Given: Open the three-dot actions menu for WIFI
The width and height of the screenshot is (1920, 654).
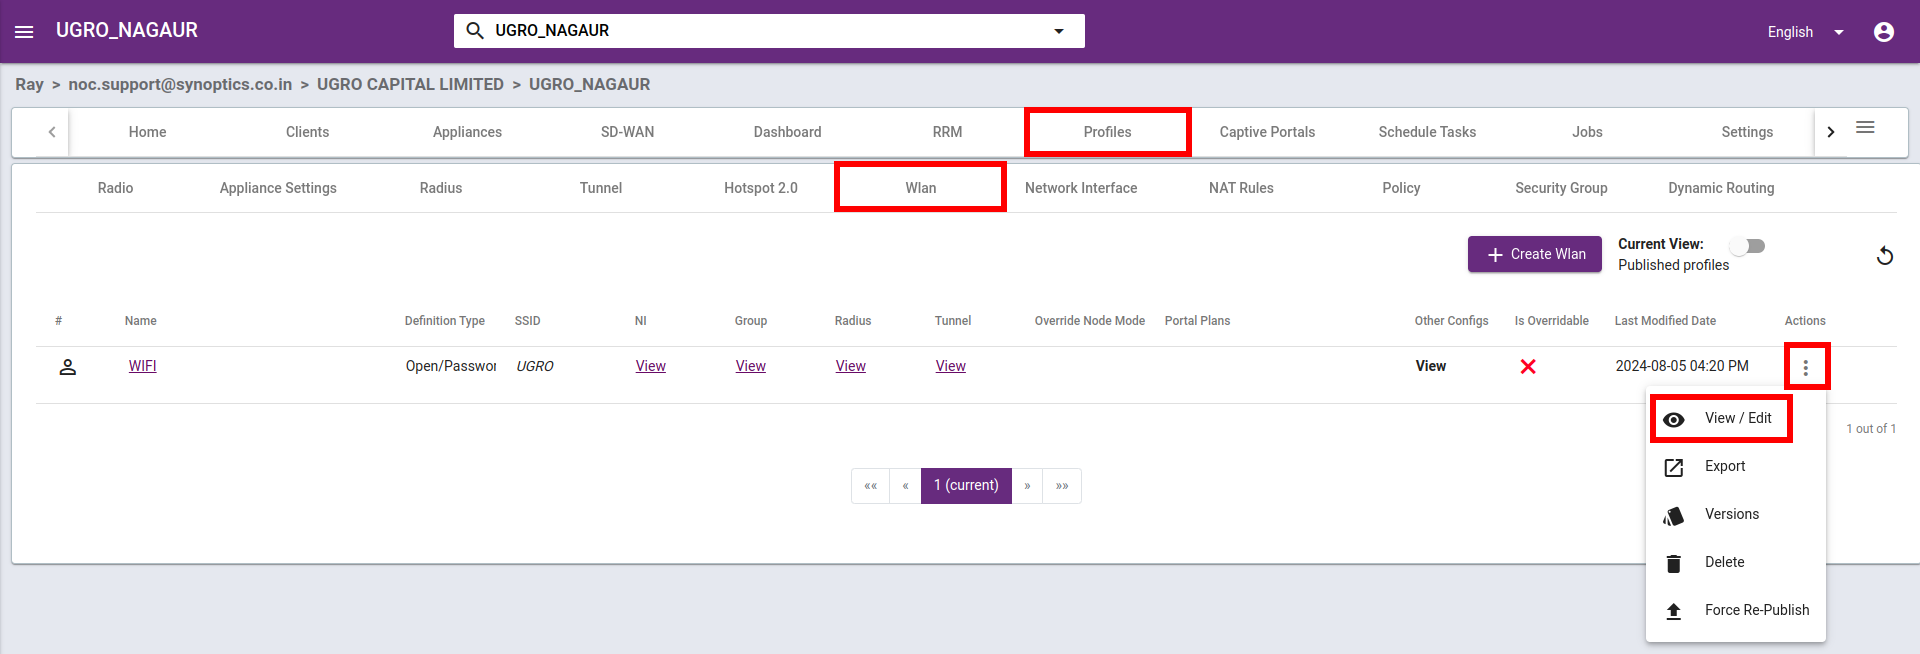Looking at the screenshot, I should coord(1805,367).
